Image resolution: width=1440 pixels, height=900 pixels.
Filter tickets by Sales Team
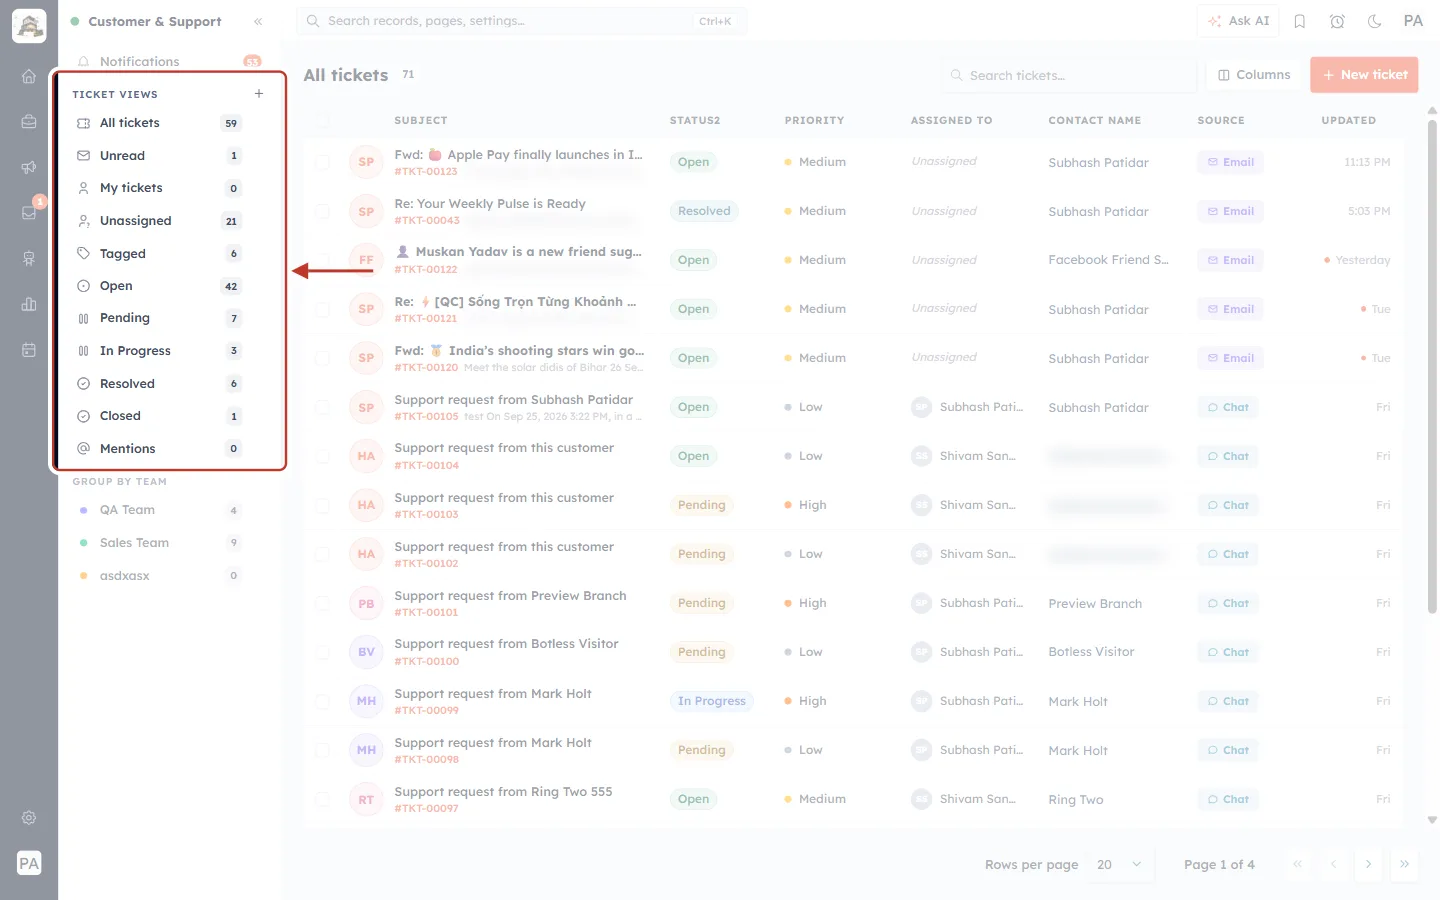(x=160, y=543)
